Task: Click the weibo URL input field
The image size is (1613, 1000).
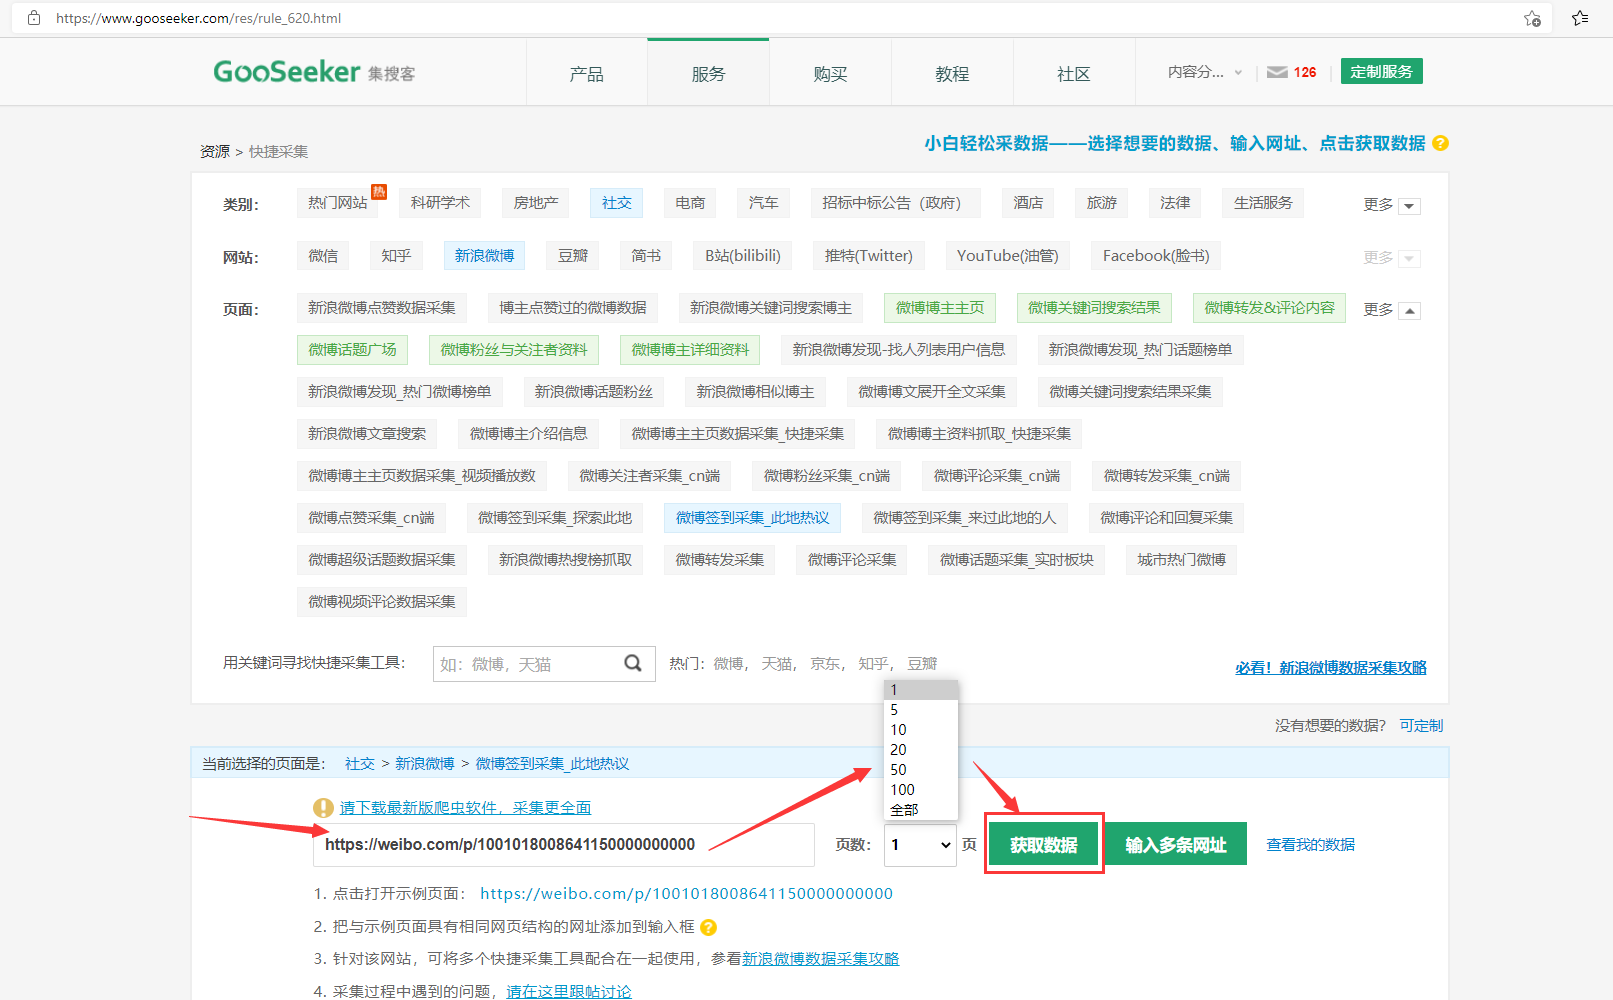Action: coord(563,845)
